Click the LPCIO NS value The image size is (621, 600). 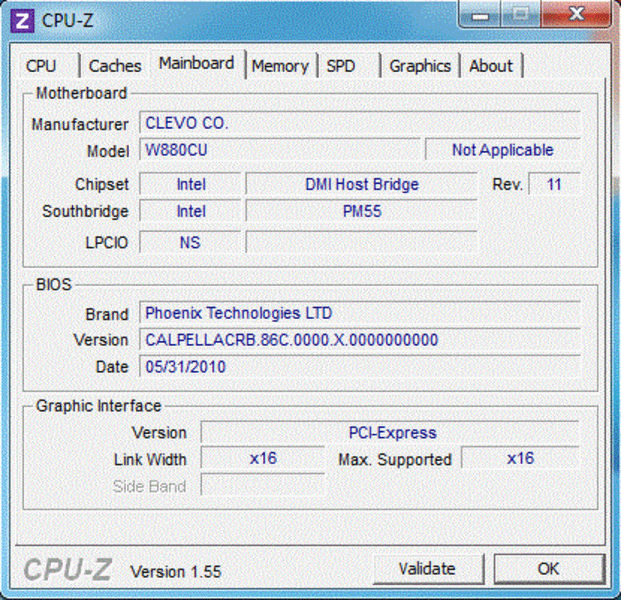click(x=190, y=242)
